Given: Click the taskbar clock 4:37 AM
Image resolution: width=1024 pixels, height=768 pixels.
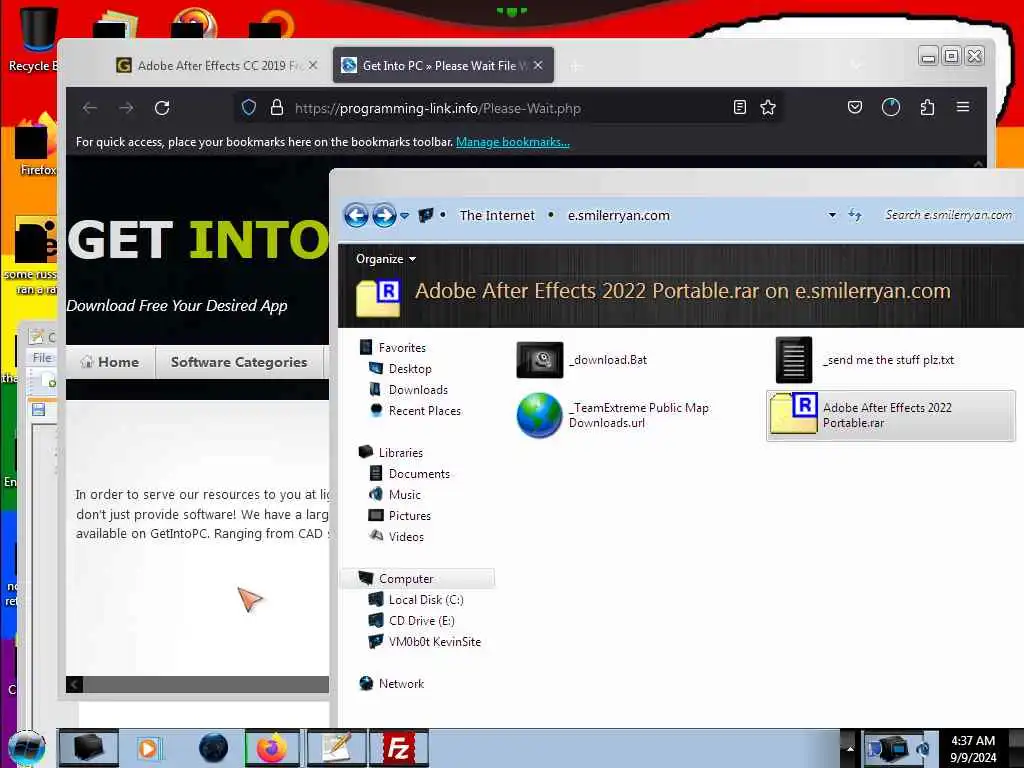Looking at the screenshot, I should [973, 748].
